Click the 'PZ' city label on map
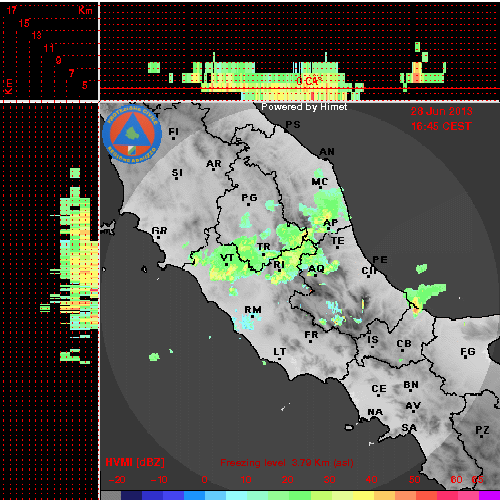This screenshot has width=500, height=500. (482, 430)
